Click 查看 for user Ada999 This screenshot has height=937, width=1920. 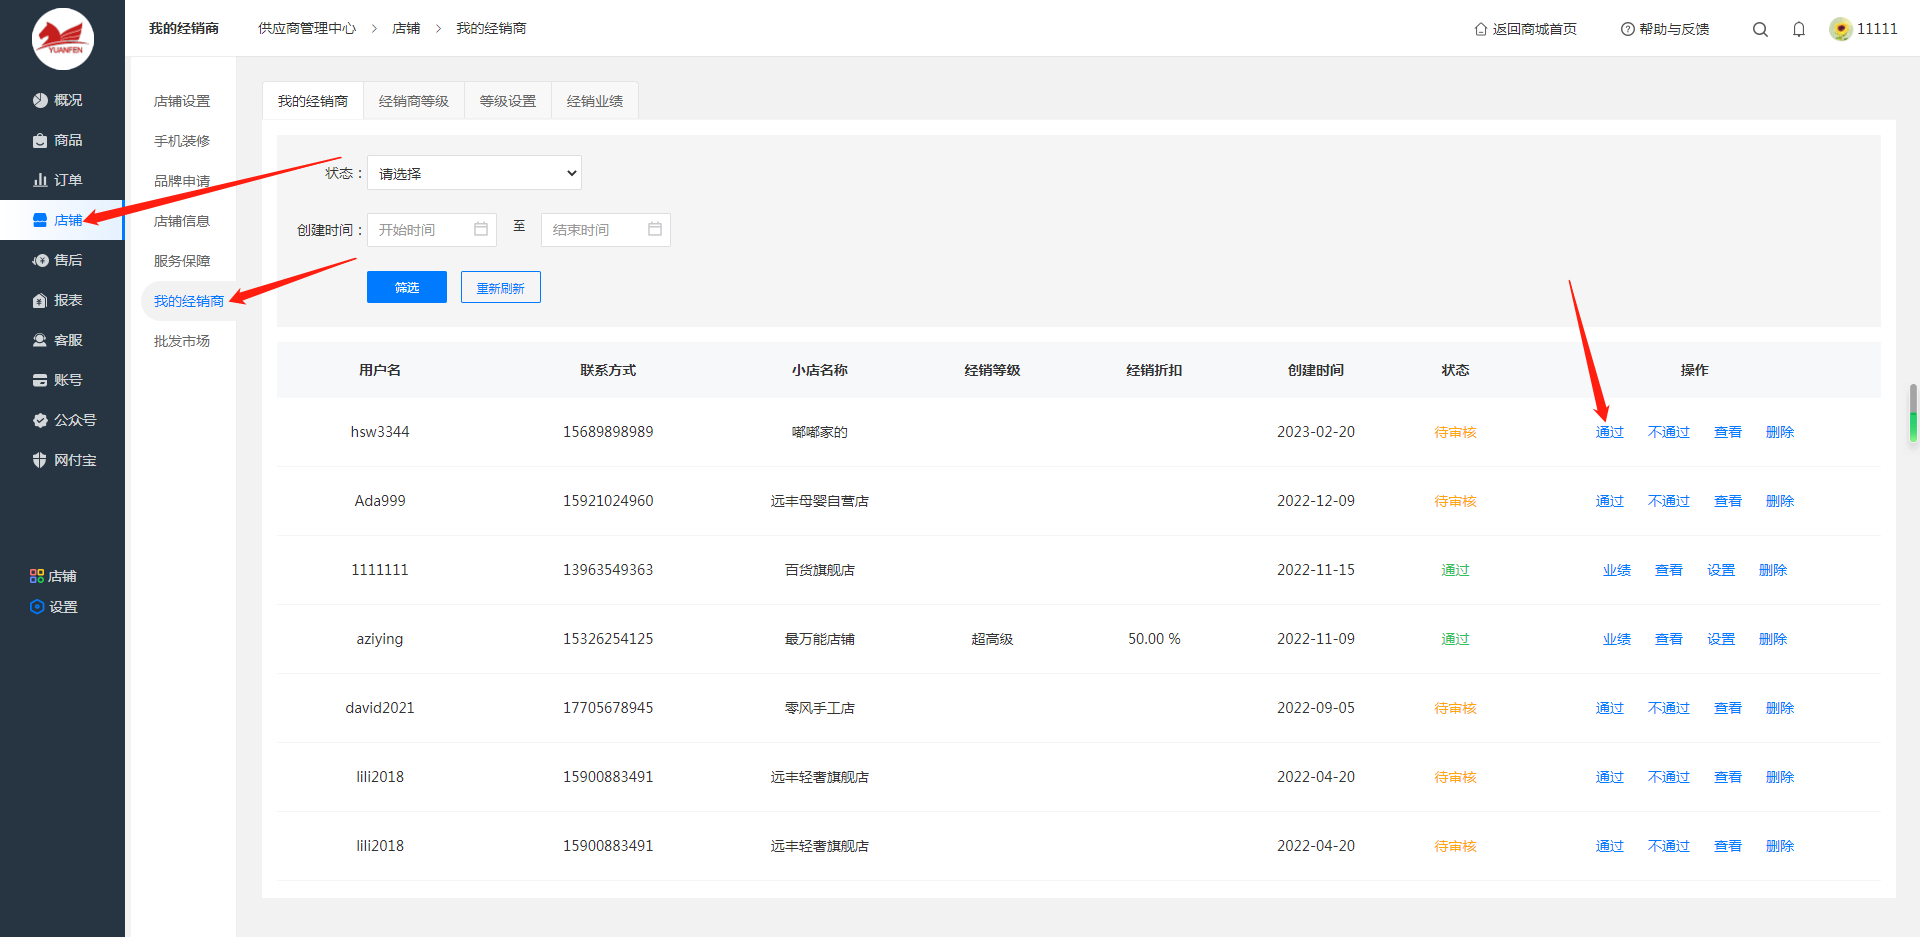1728,501
